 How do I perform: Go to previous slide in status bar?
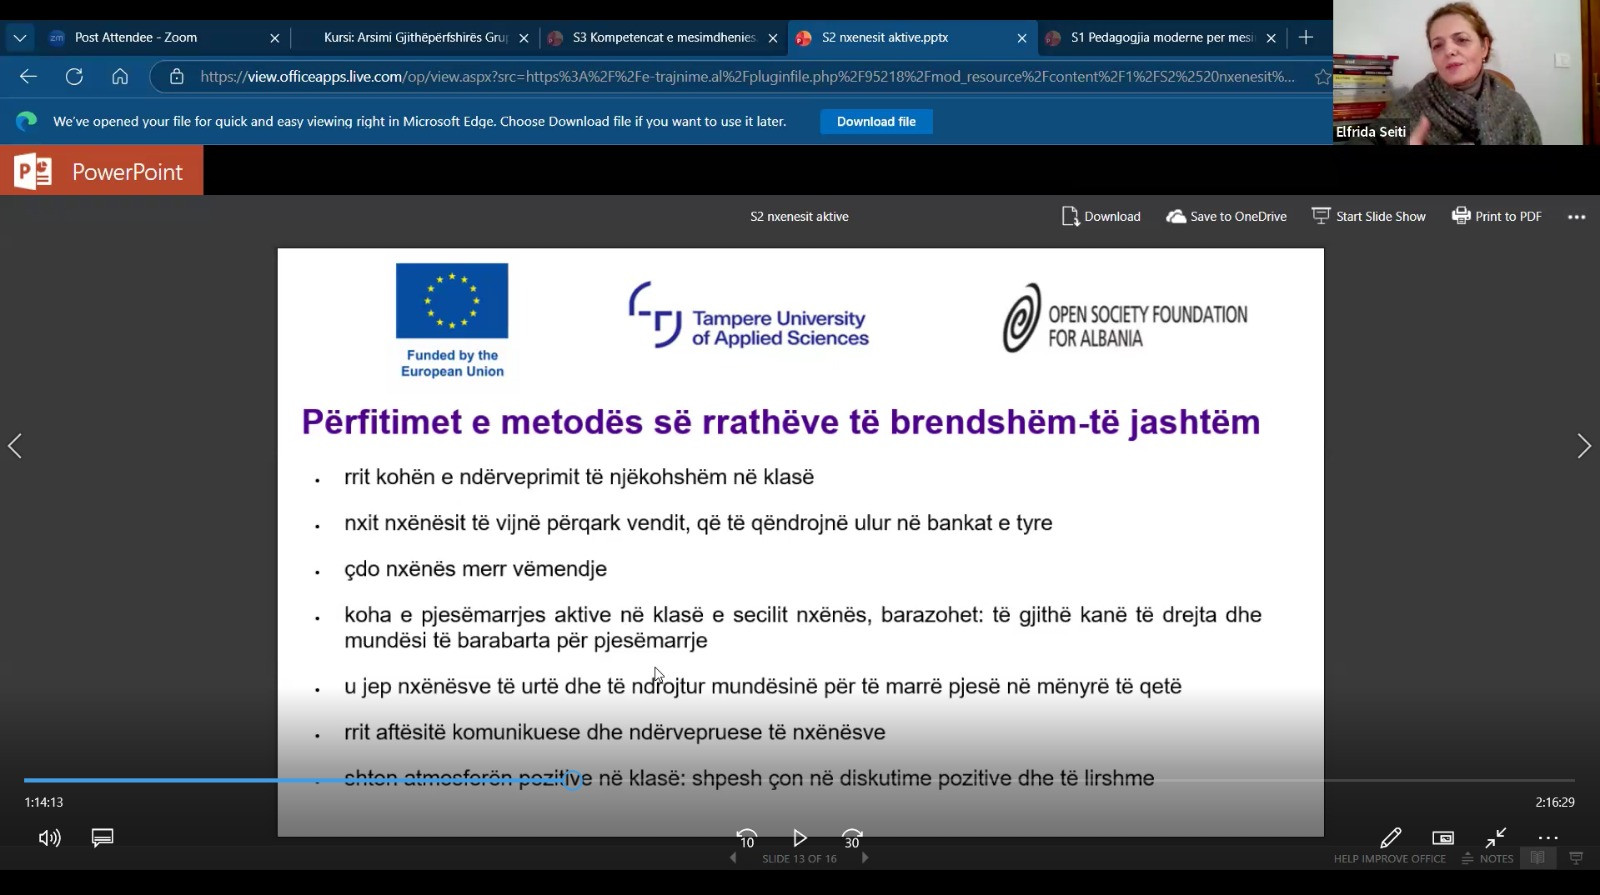(x=734, y=858)
